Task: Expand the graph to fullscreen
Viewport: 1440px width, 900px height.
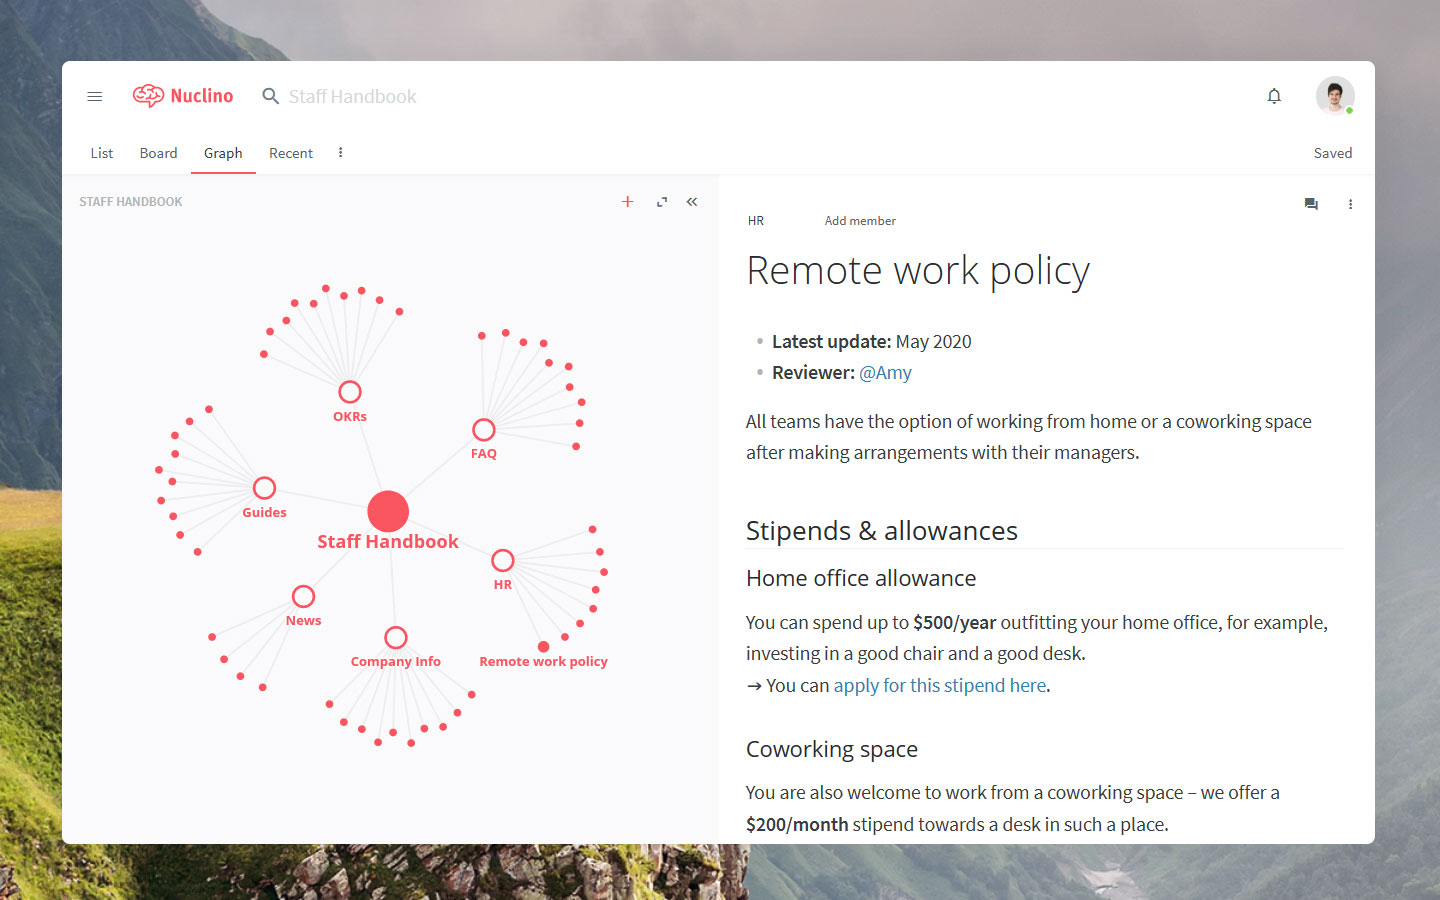Action: pos(661,201)
